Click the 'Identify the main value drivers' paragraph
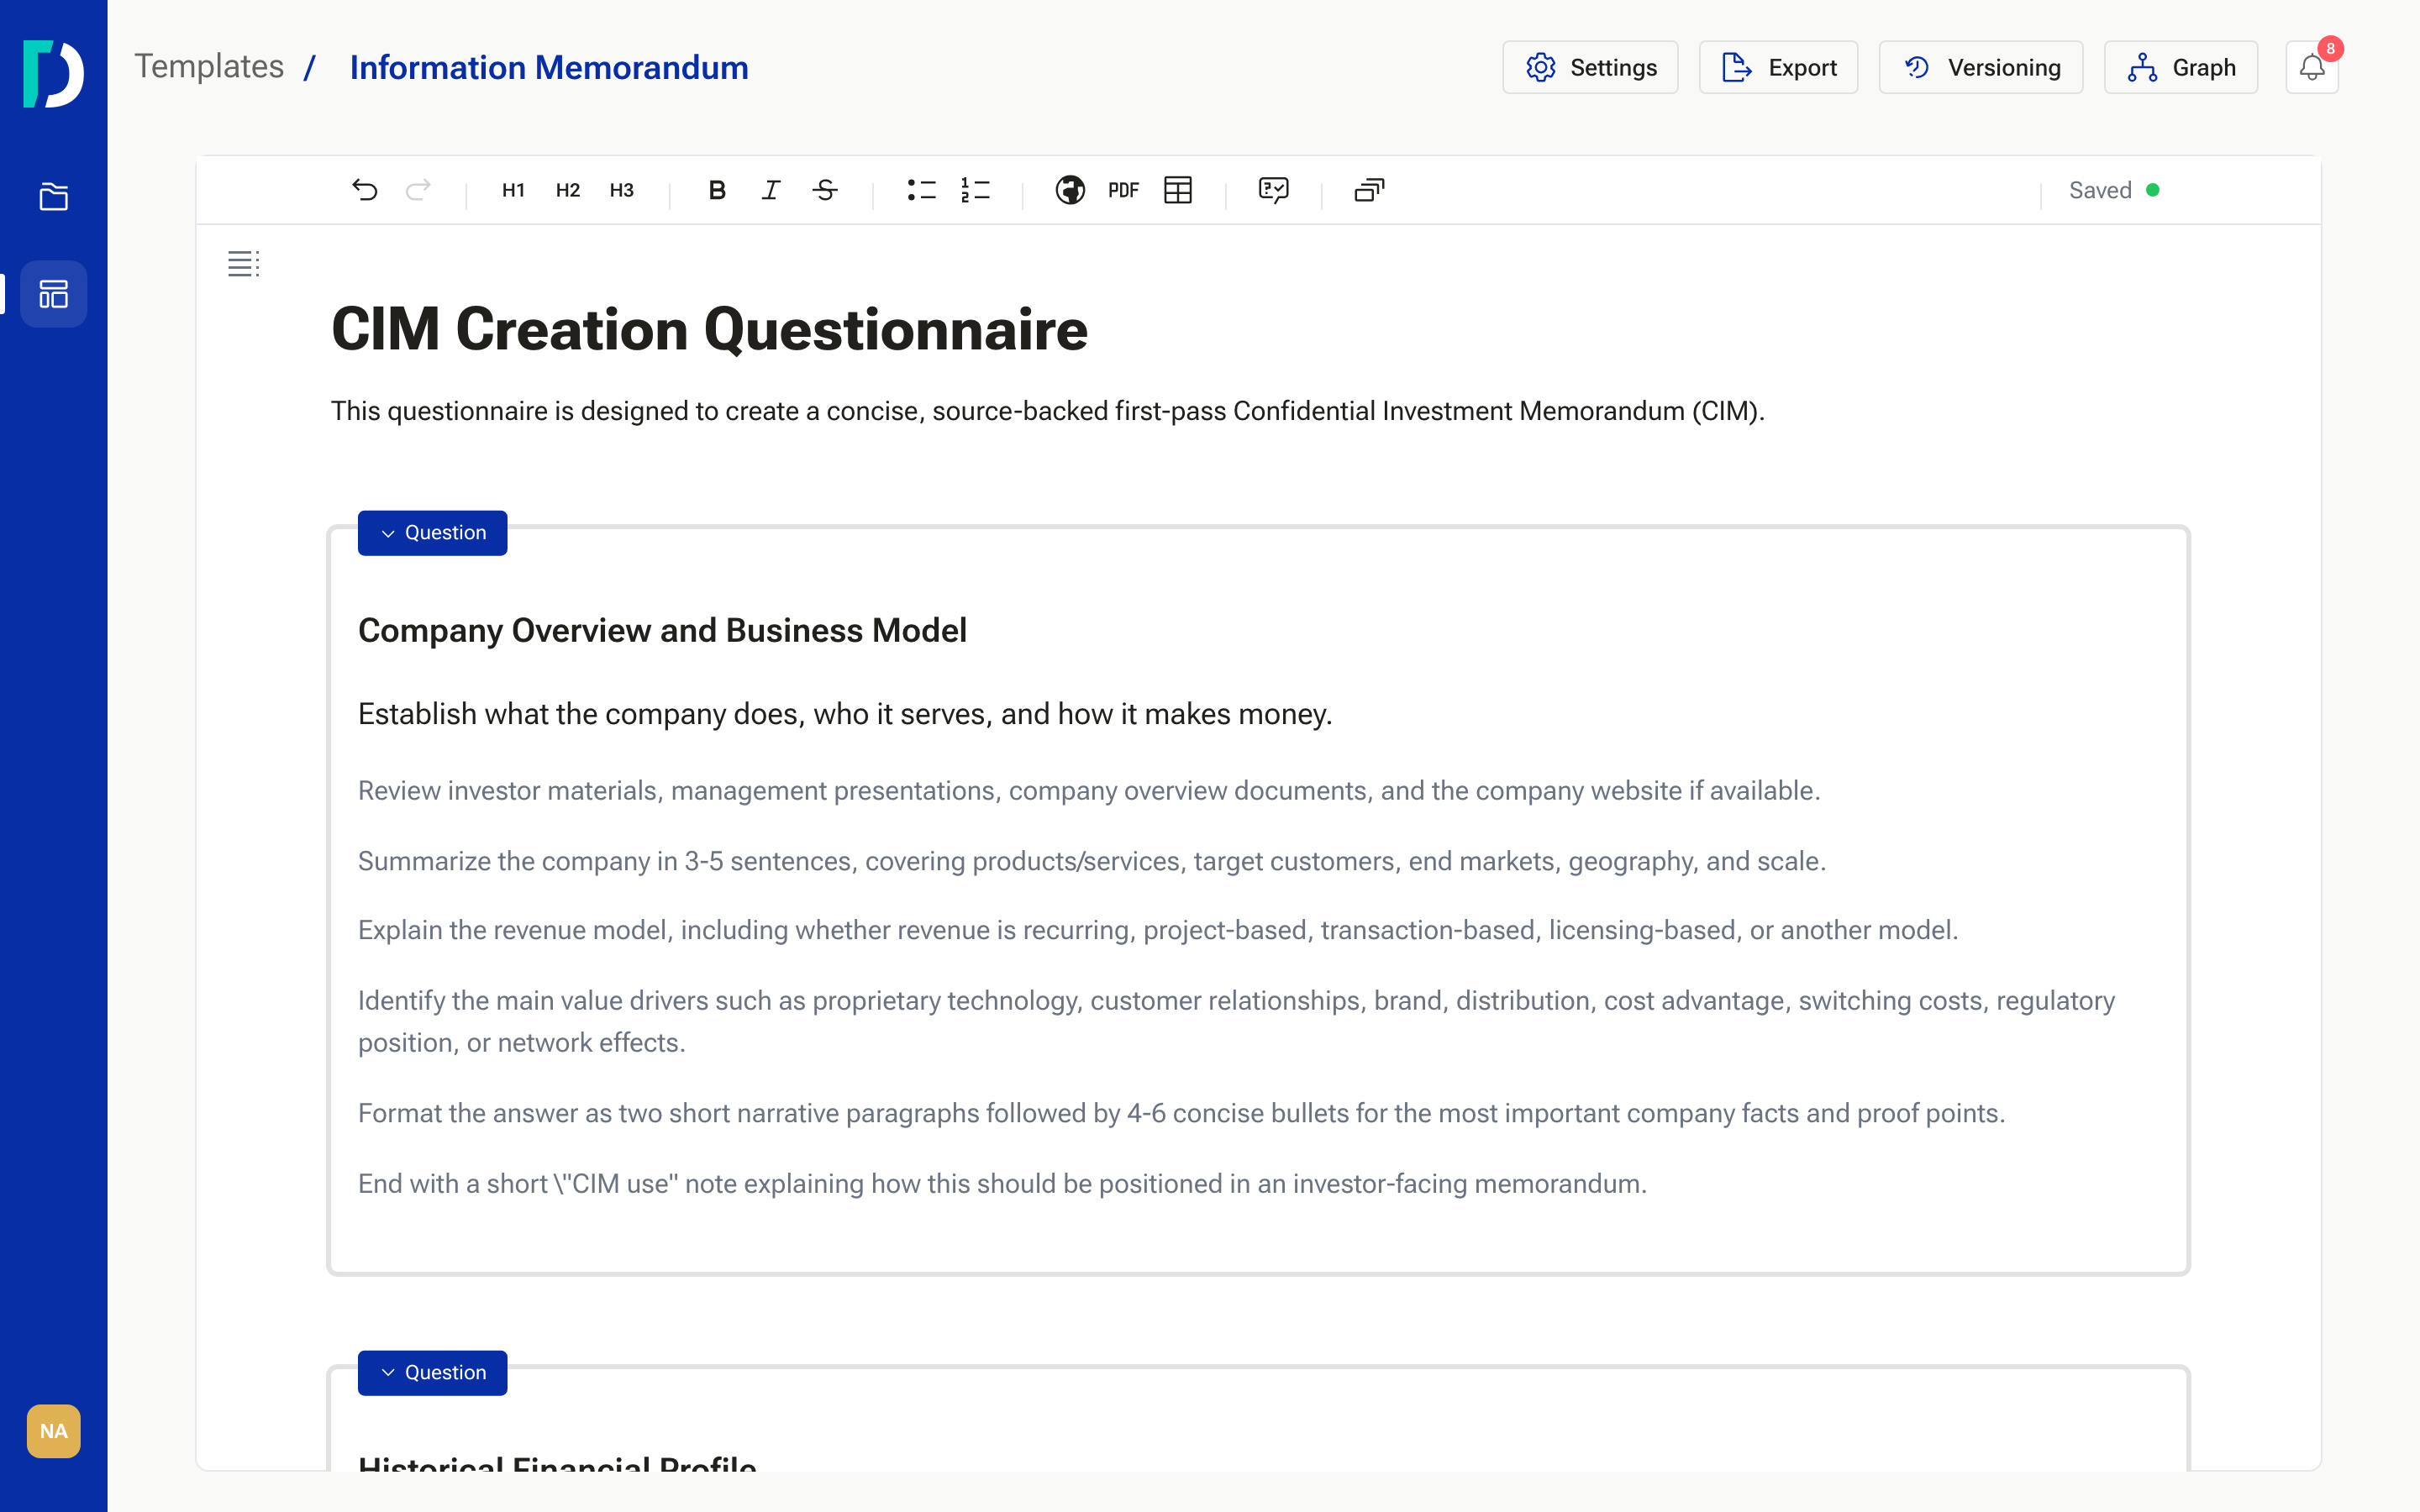 pos(1237,1022)
